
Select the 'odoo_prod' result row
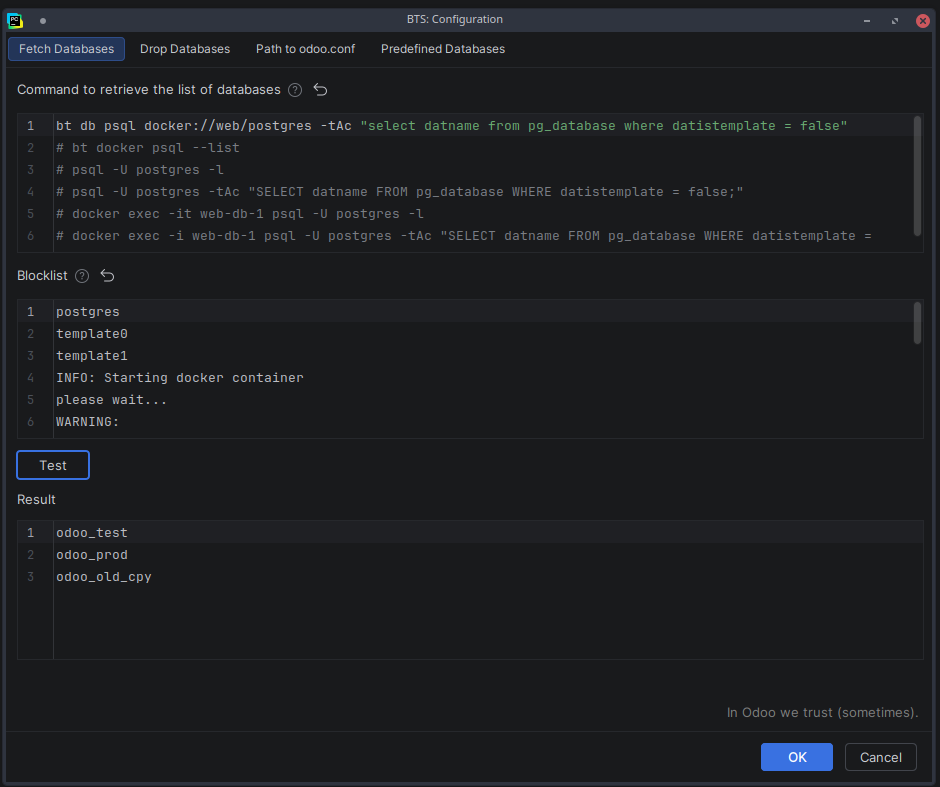pos(92,555)
